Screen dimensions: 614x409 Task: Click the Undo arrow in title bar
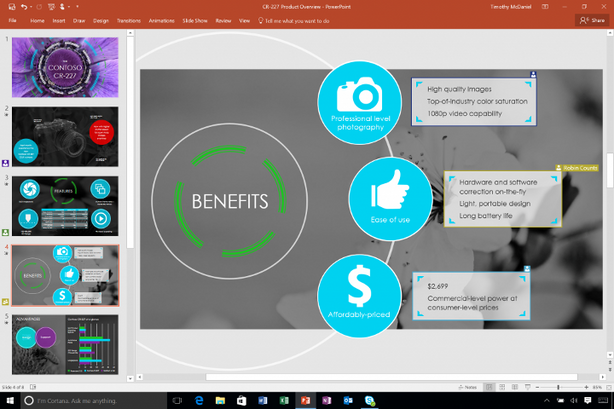pos(23,7)
